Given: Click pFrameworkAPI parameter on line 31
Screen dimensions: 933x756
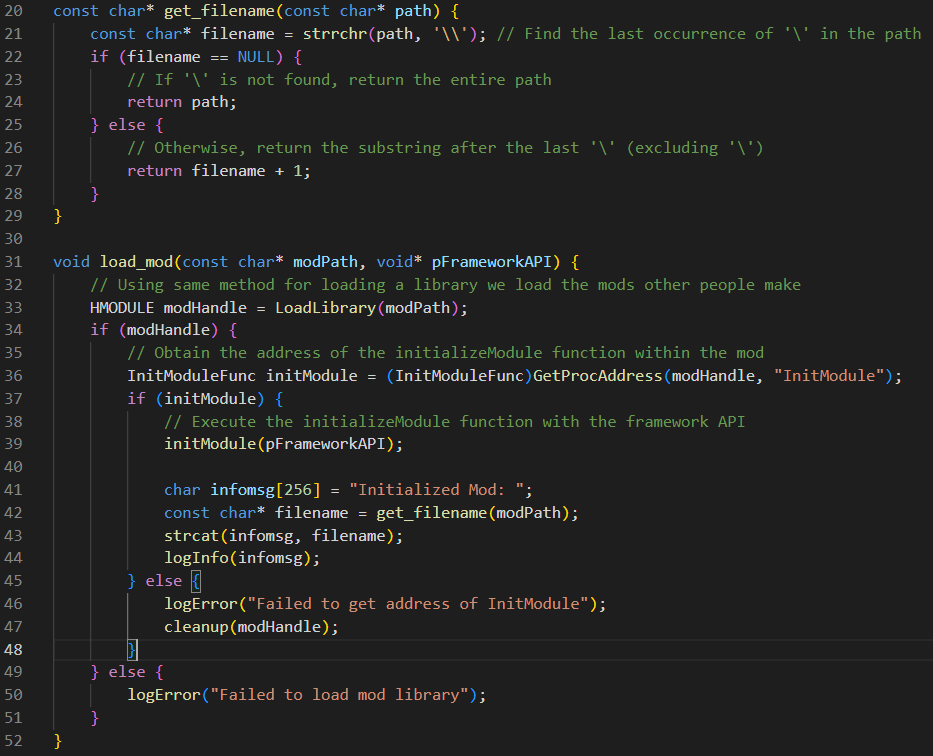Looking at the screenshot, I should 491,262.
